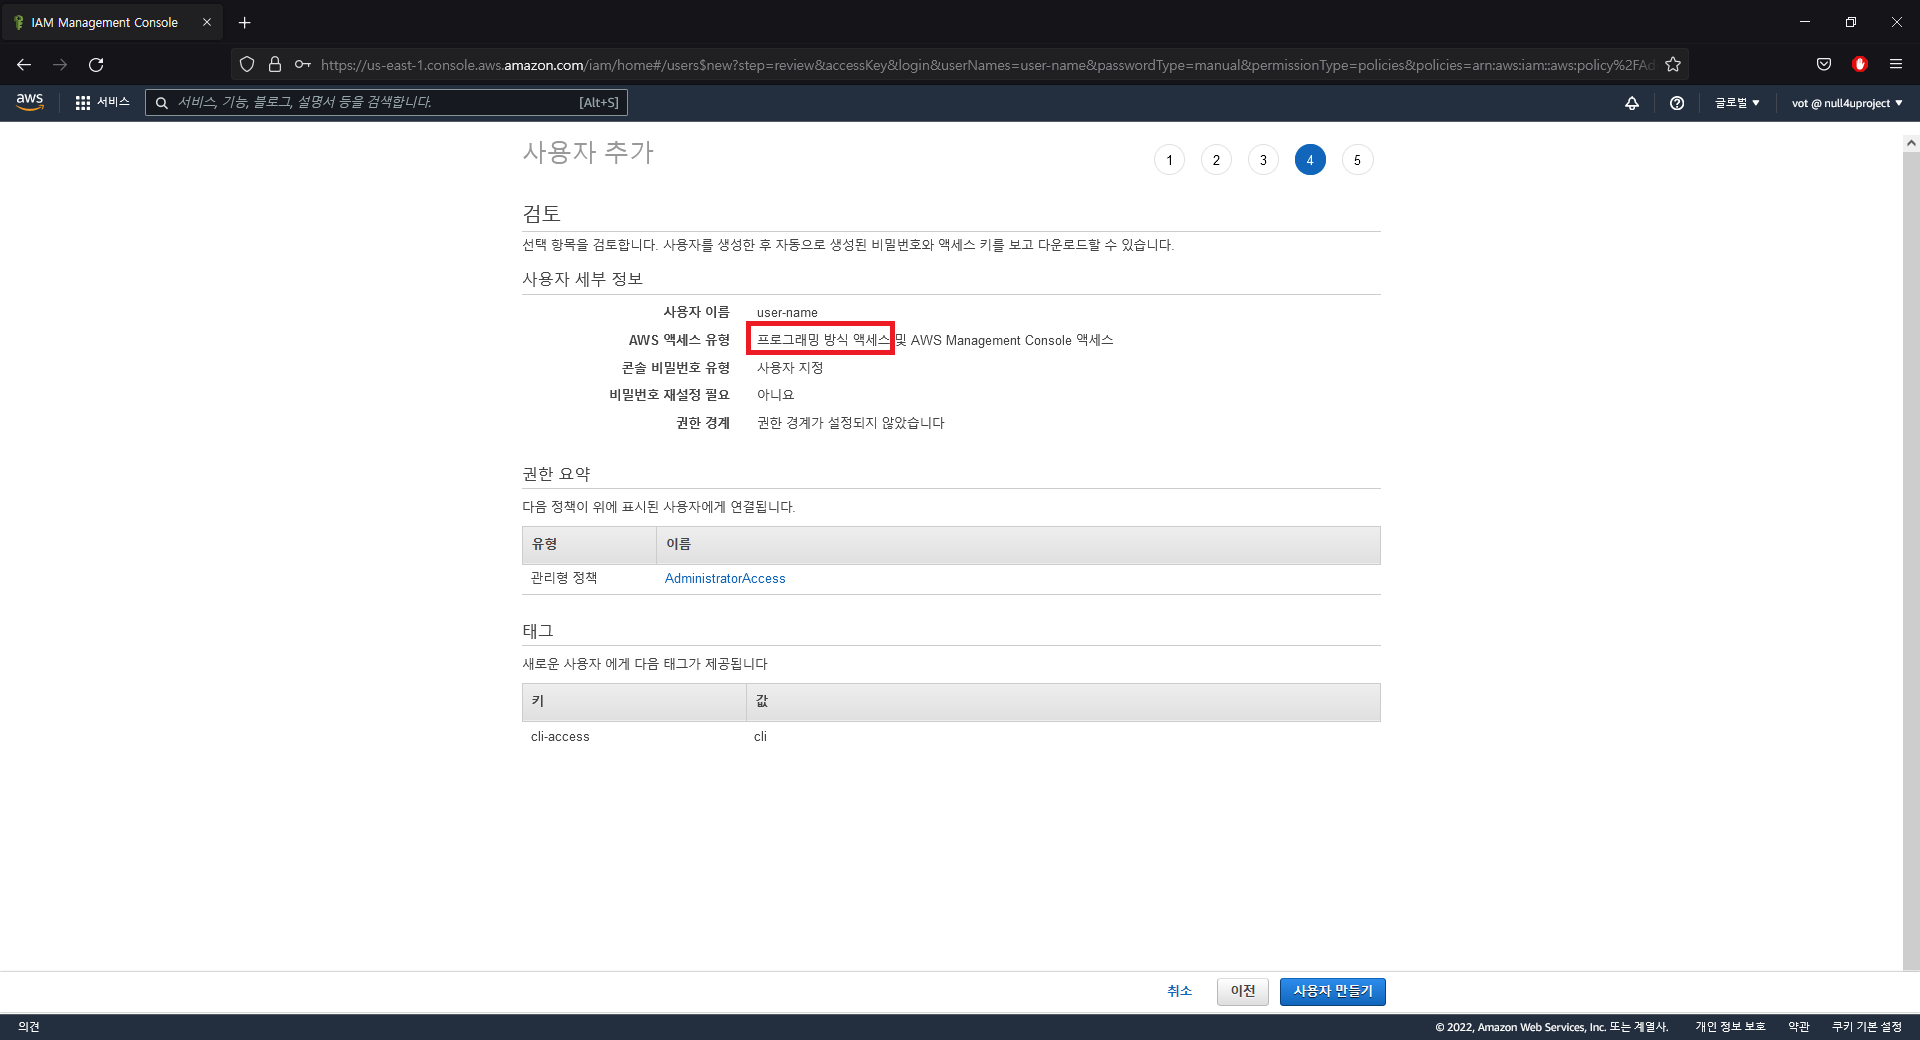
Task: Click the user-name value text
Action: [x=787, y=313]
